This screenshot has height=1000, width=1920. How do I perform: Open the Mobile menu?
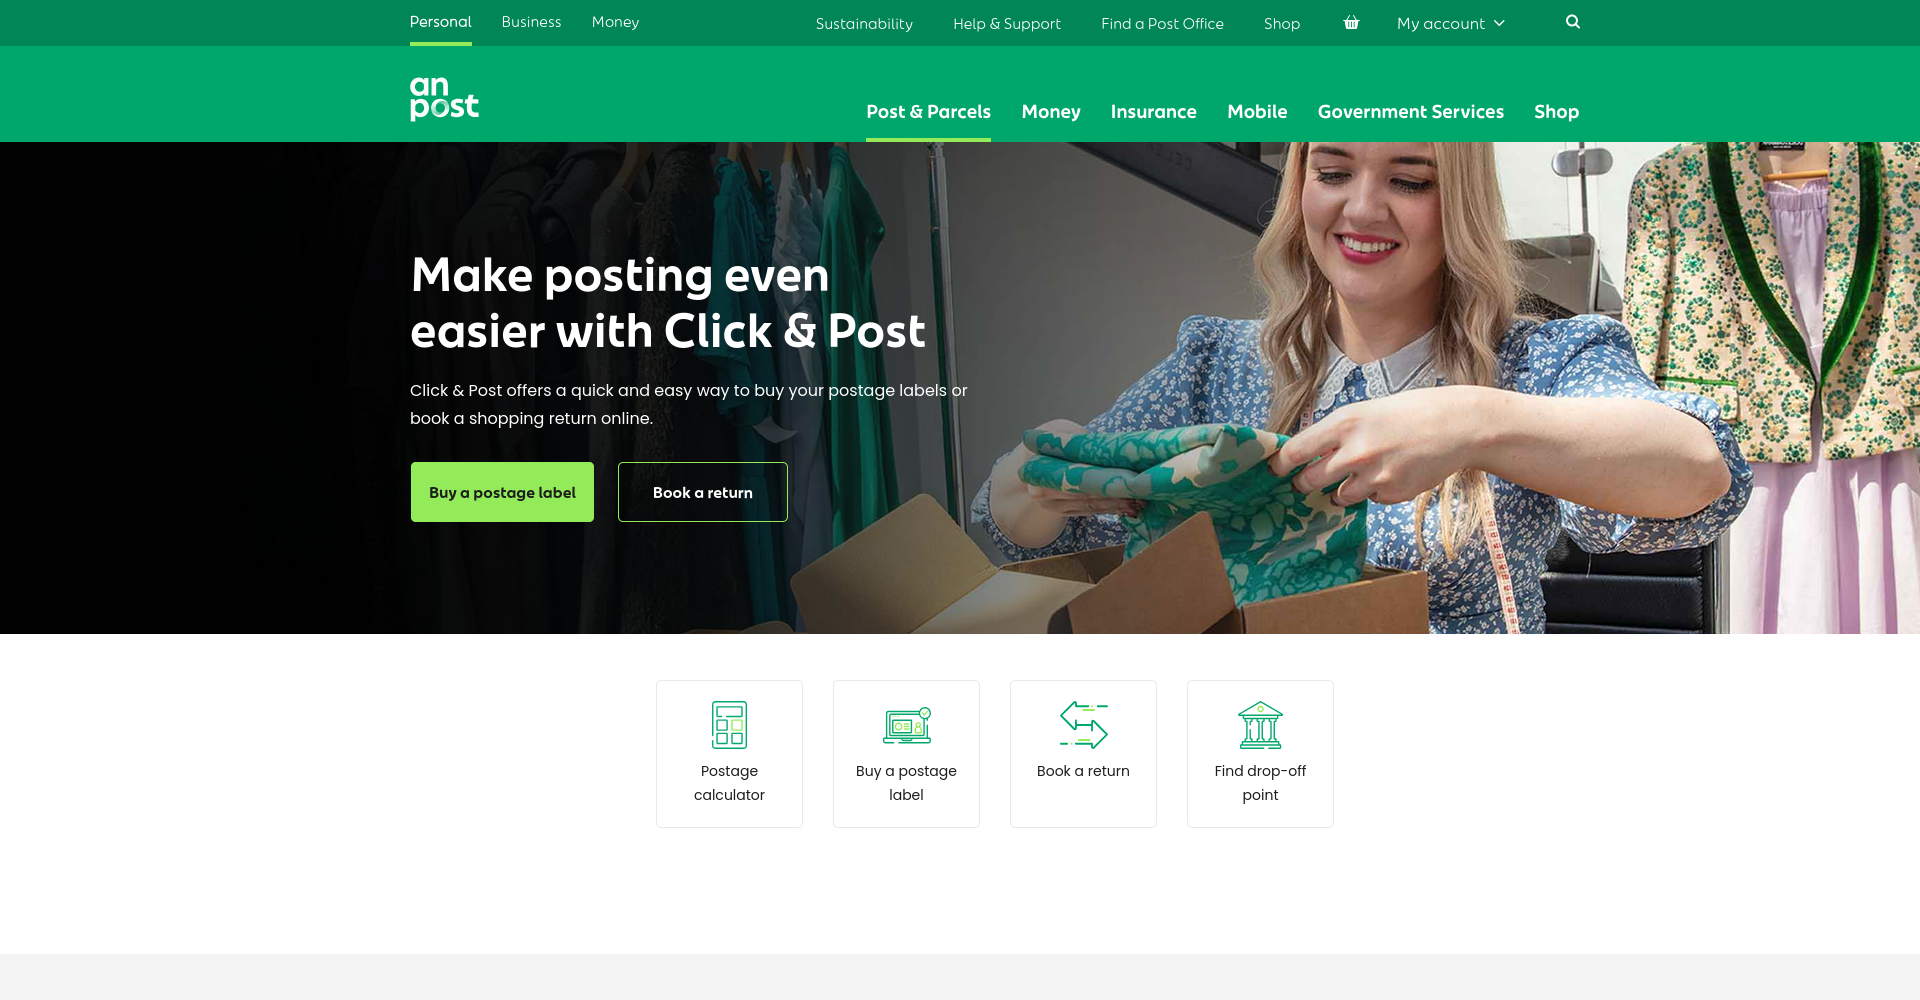[x=1257, y=112]
